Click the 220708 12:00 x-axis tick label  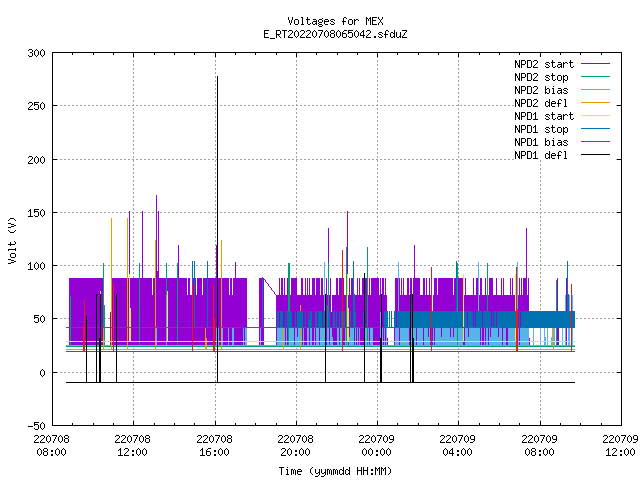133,445
